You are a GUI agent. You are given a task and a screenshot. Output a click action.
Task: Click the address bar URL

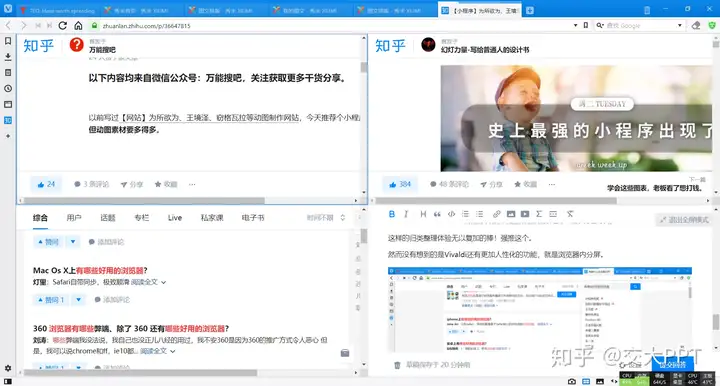(146, 26)
